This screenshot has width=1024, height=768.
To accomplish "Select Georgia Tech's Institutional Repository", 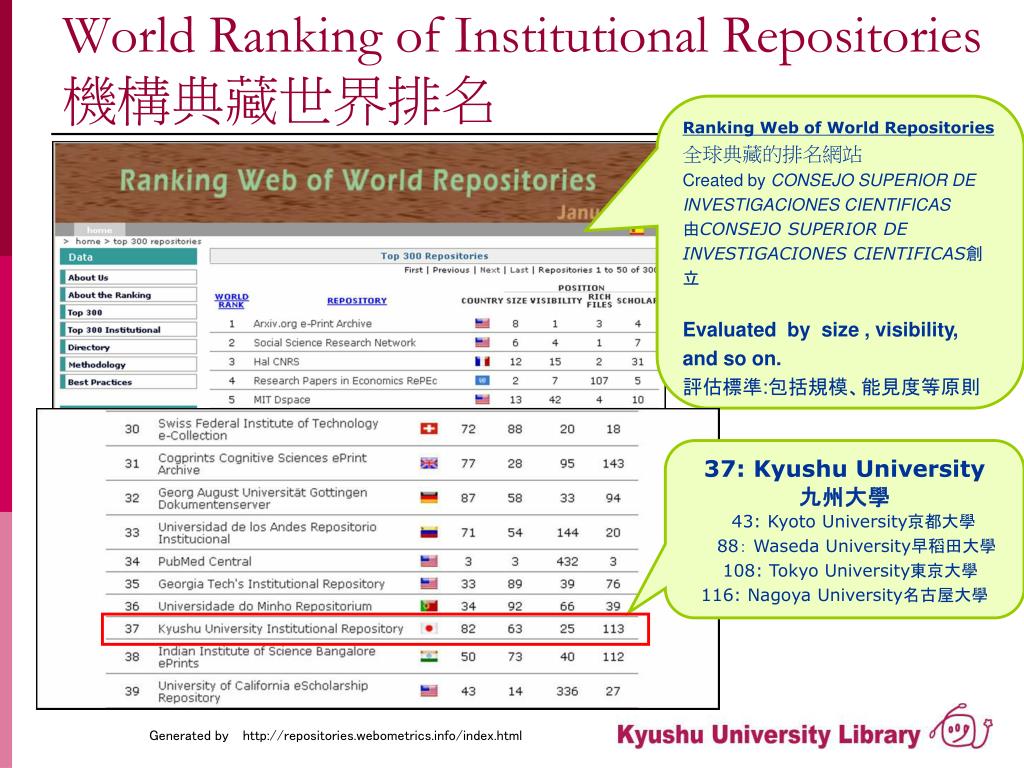I will point(271,583).
